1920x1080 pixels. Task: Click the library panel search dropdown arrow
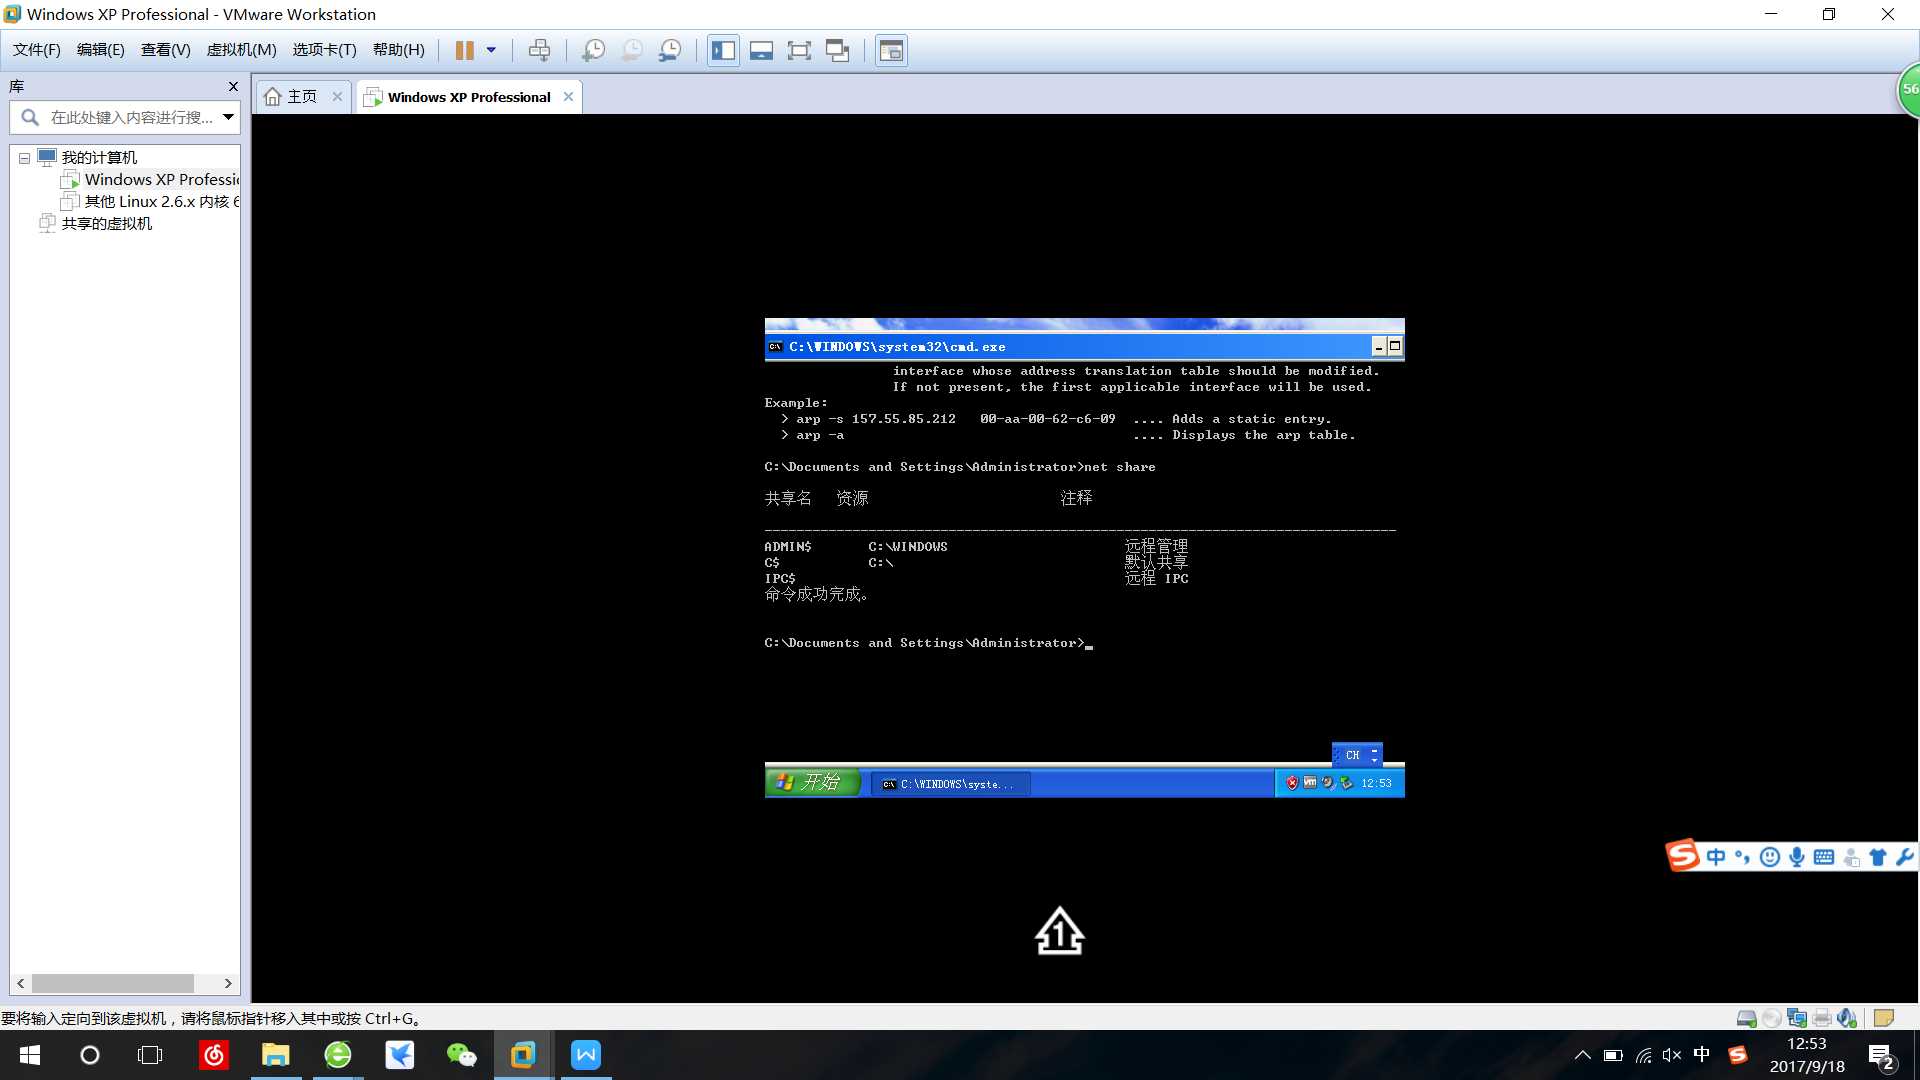pos(227,117)
